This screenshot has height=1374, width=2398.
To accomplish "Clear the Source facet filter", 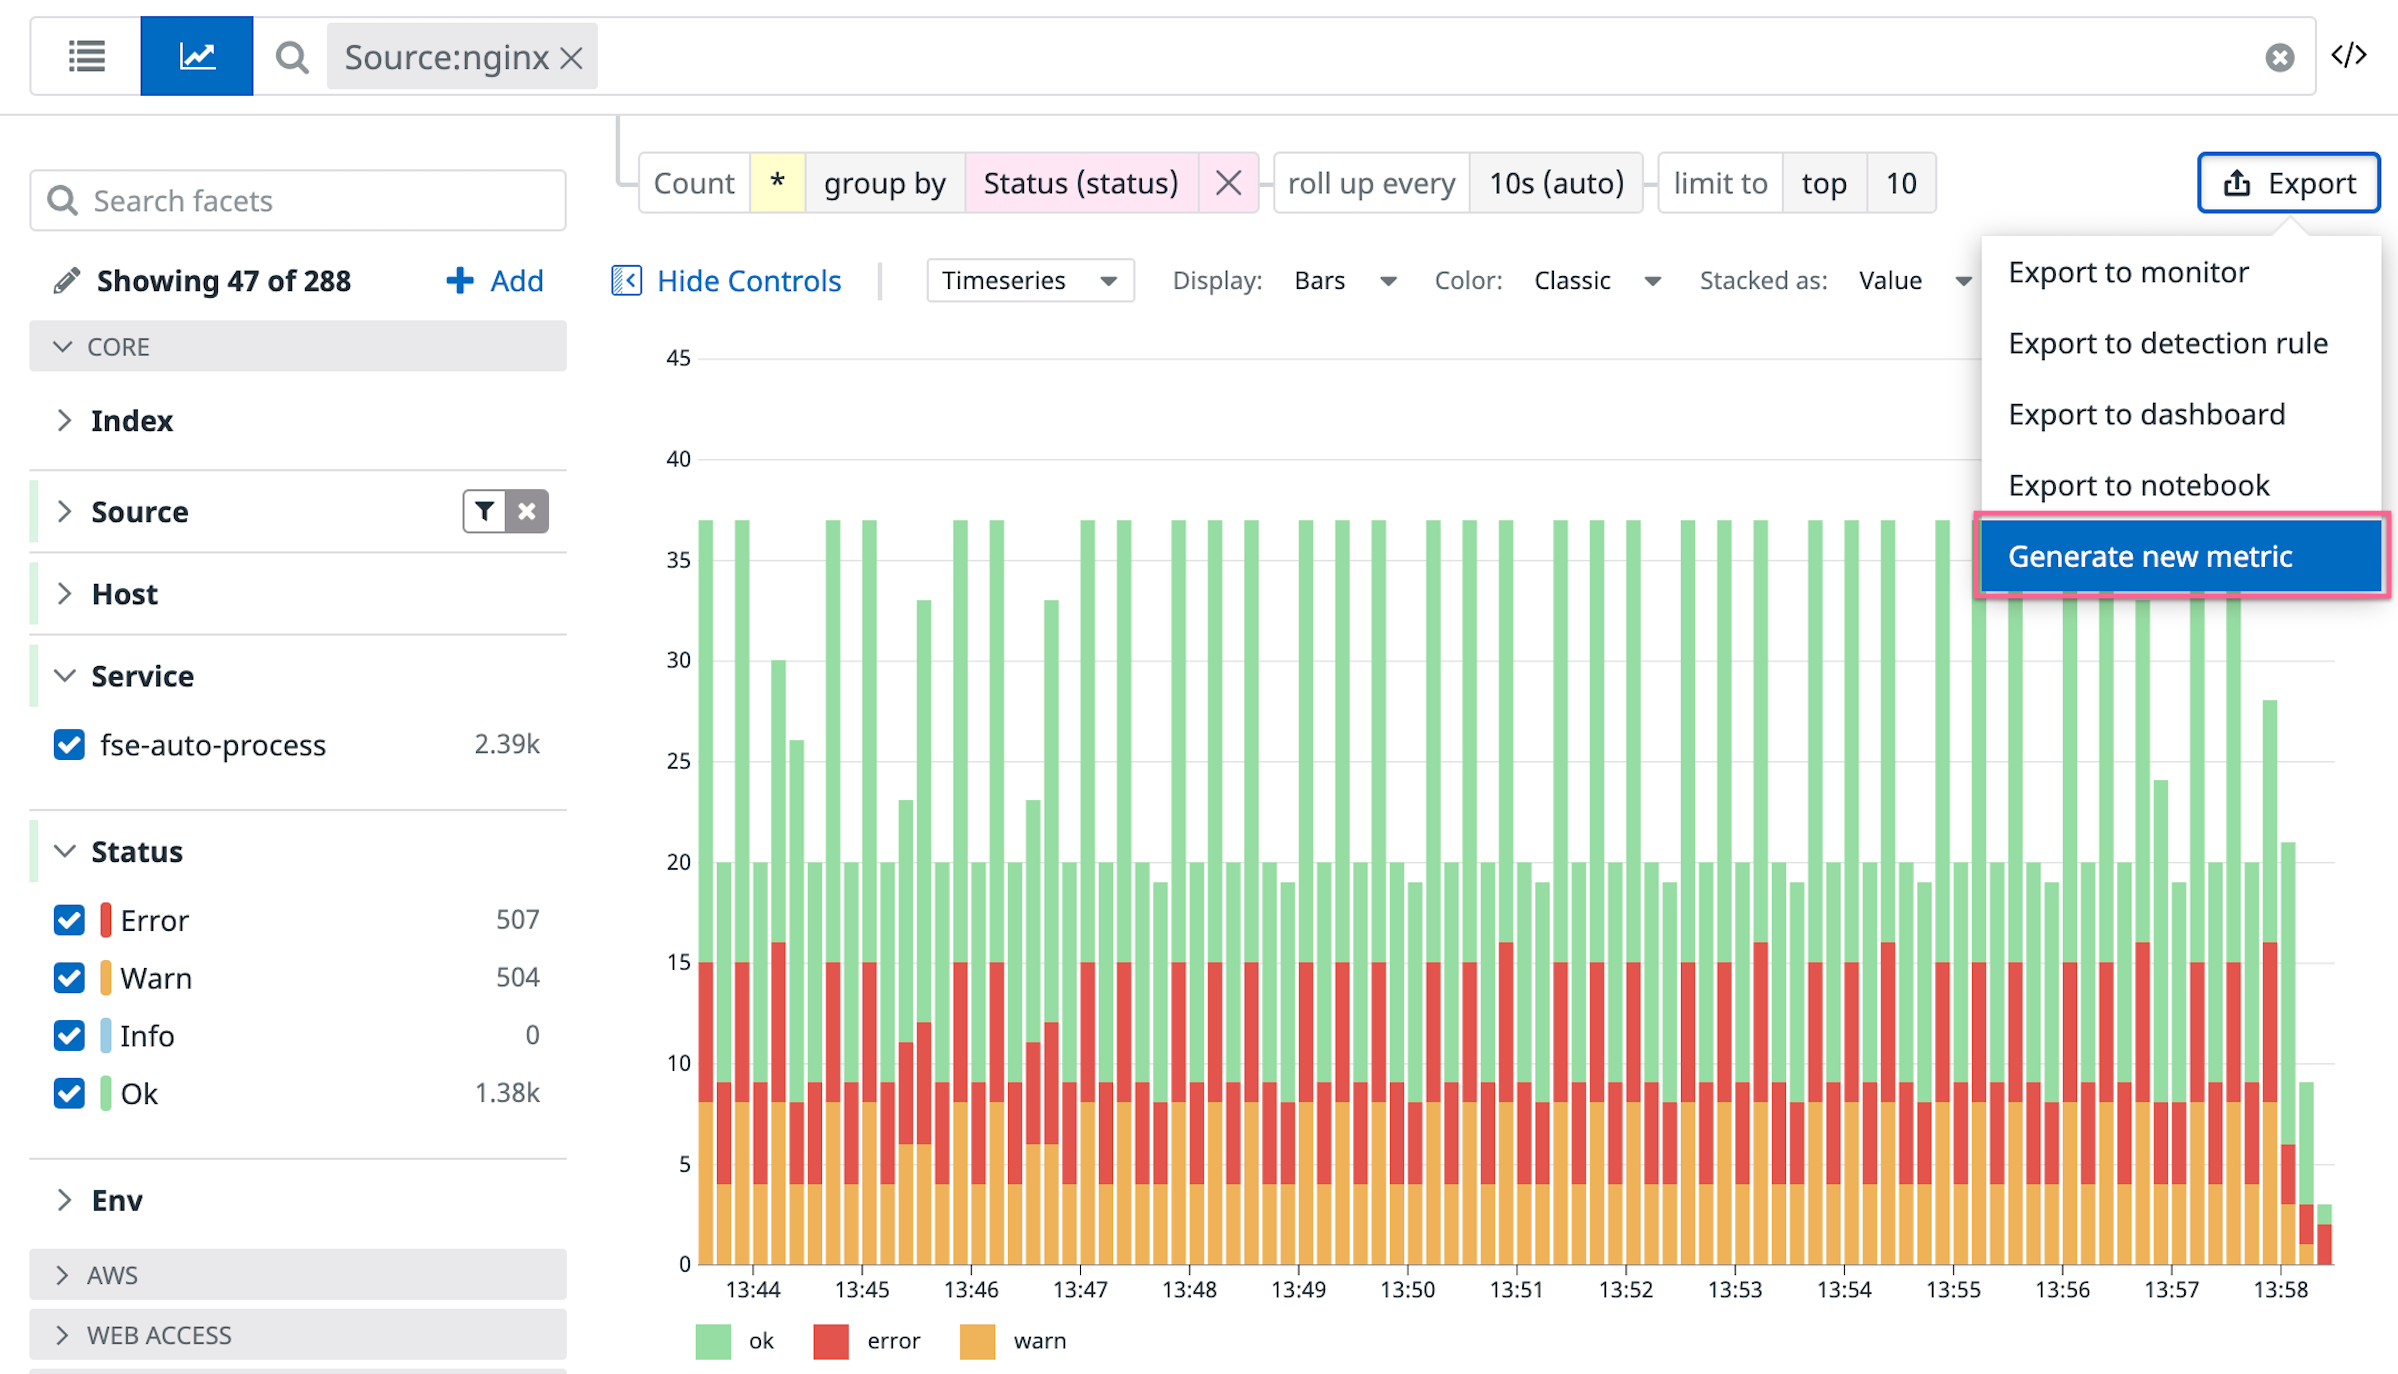I will 527,511.
